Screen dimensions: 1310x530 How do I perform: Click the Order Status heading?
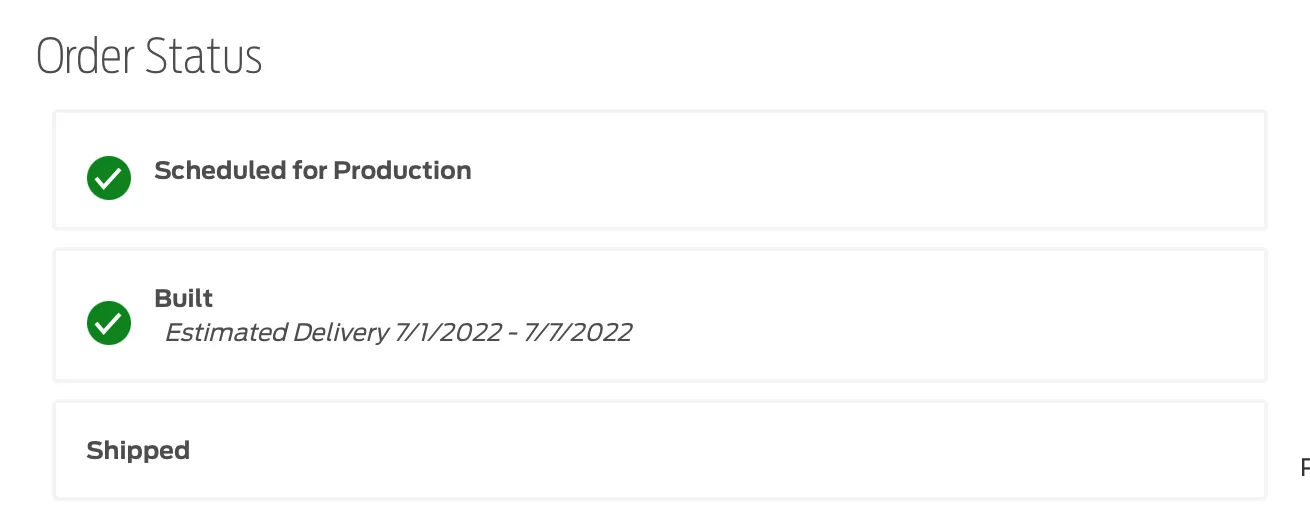coord(149,57)
